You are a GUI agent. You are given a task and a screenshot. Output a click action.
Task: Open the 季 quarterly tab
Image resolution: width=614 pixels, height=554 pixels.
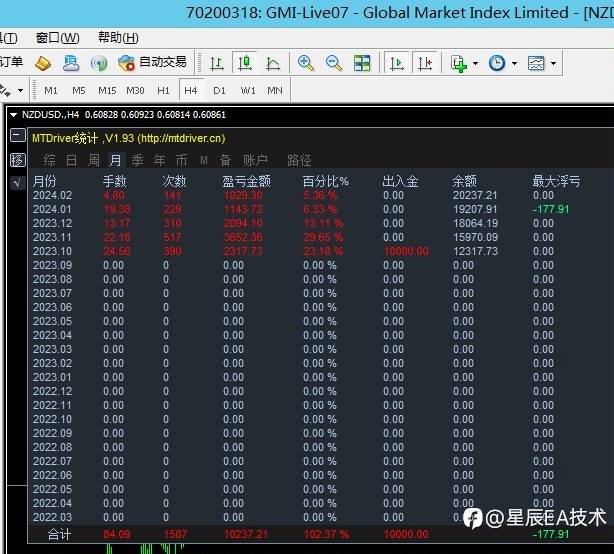(x=137, y=160)
